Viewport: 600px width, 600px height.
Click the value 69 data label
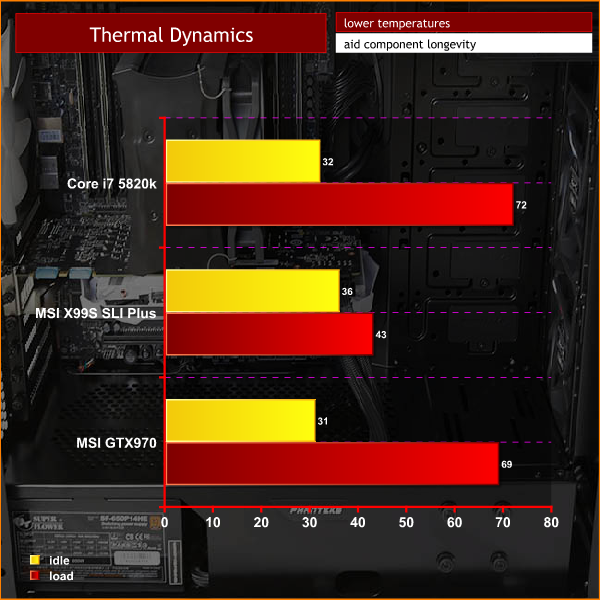point(507,465)
